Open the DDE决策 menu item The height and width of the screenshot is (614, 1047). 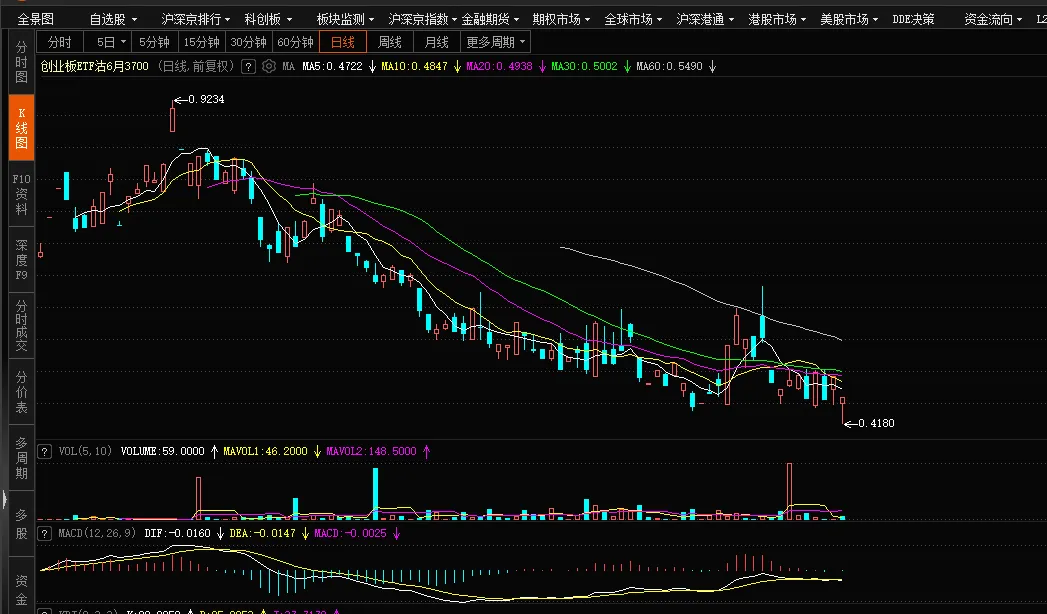coord(913,19)
